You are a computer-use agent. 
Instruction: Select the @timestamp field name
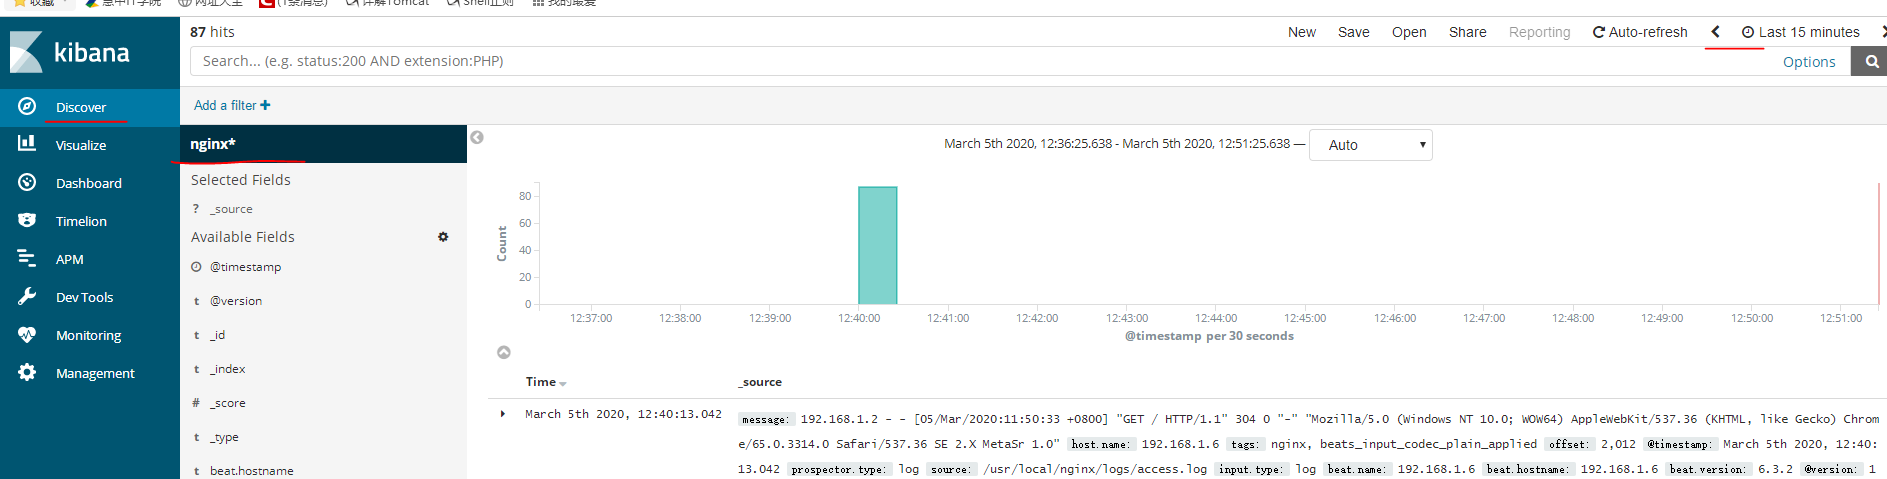(x=245, y=267)
